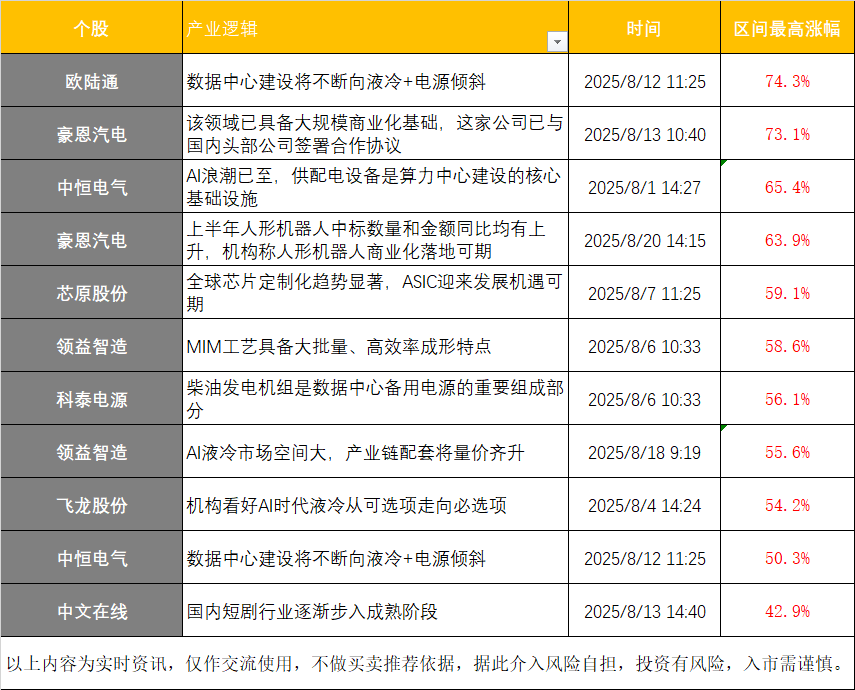The image size is (855, 690).
Task: Select the 中文在线 stock cell
Action: coord(92,610)
